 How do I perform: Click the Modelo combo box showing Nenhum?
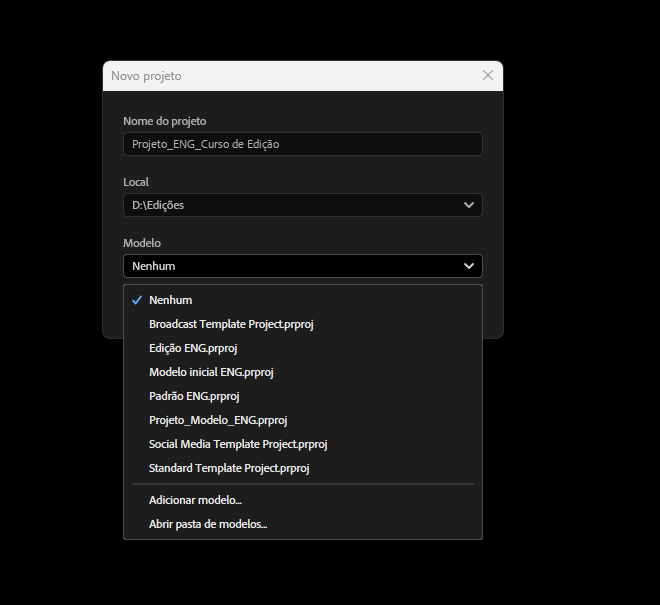coord(303,266)
